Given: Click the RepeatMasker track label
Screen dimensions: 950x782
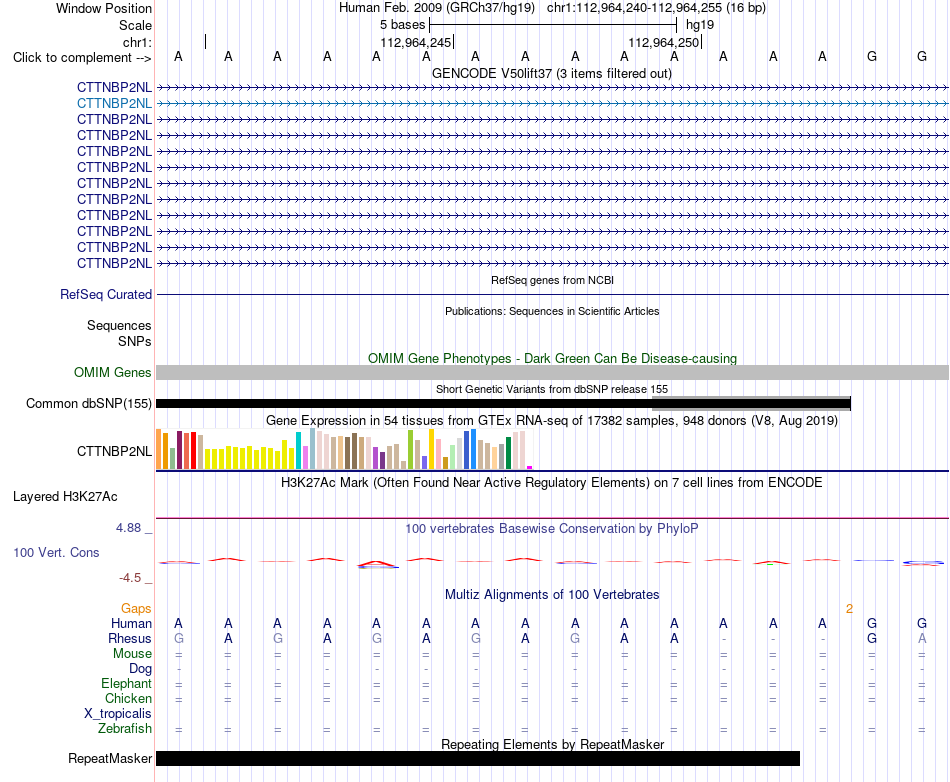Looking at the screenshot, I should (x=110, y=758).
